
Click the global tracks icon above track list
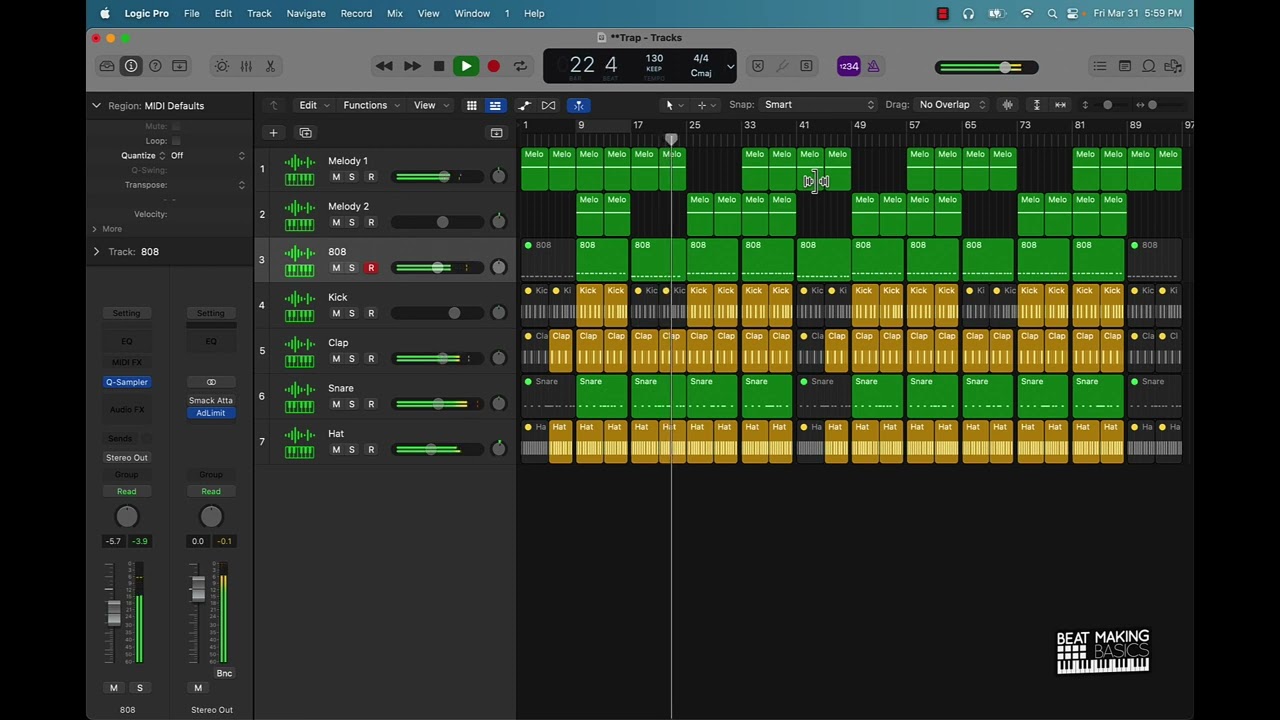click(x=496, y=133)
